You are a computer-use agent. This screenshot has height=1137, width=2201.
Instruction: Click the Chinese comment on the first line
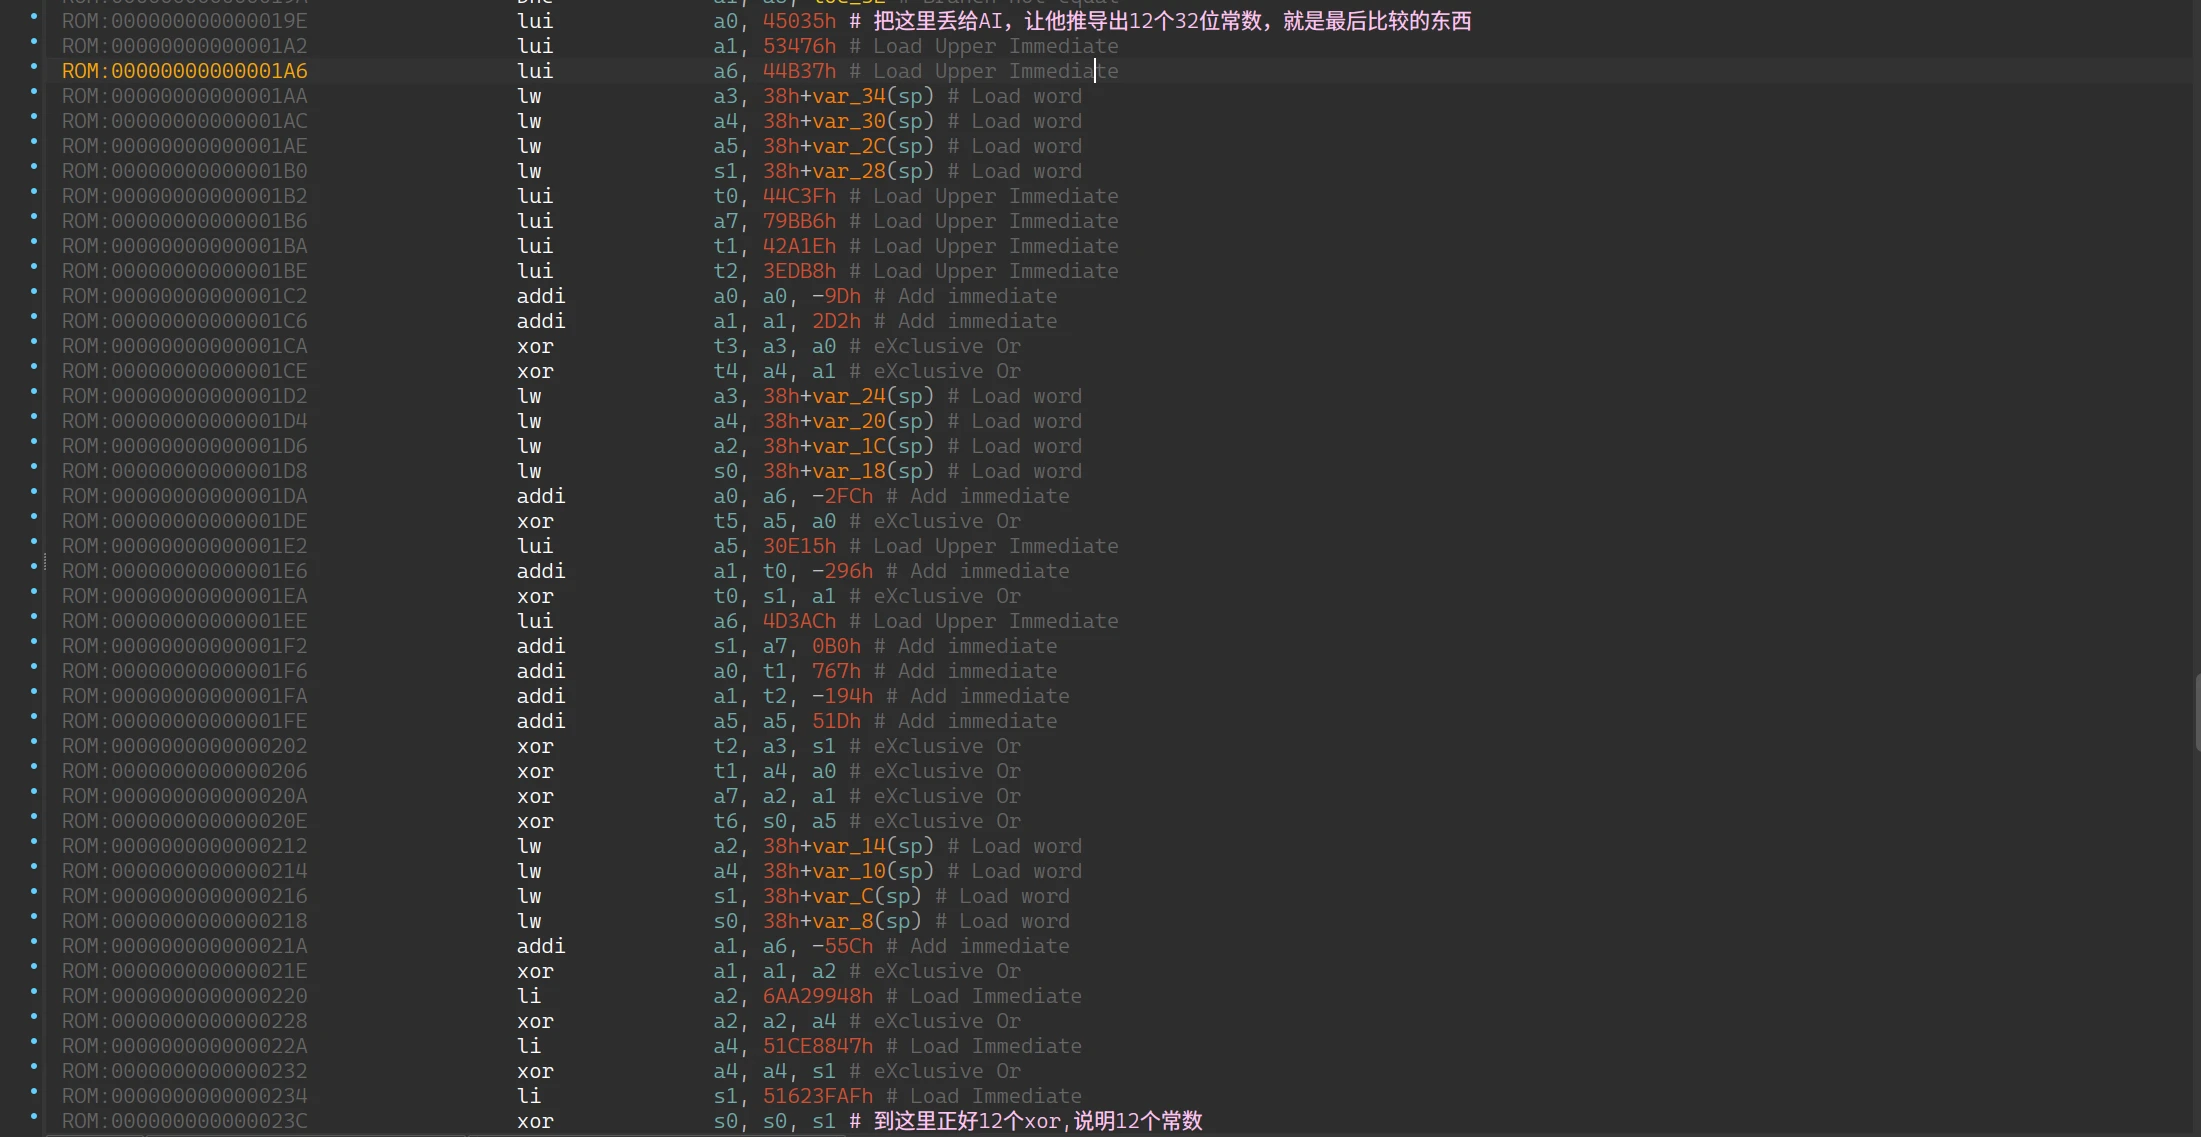[x=1171, y=21]
